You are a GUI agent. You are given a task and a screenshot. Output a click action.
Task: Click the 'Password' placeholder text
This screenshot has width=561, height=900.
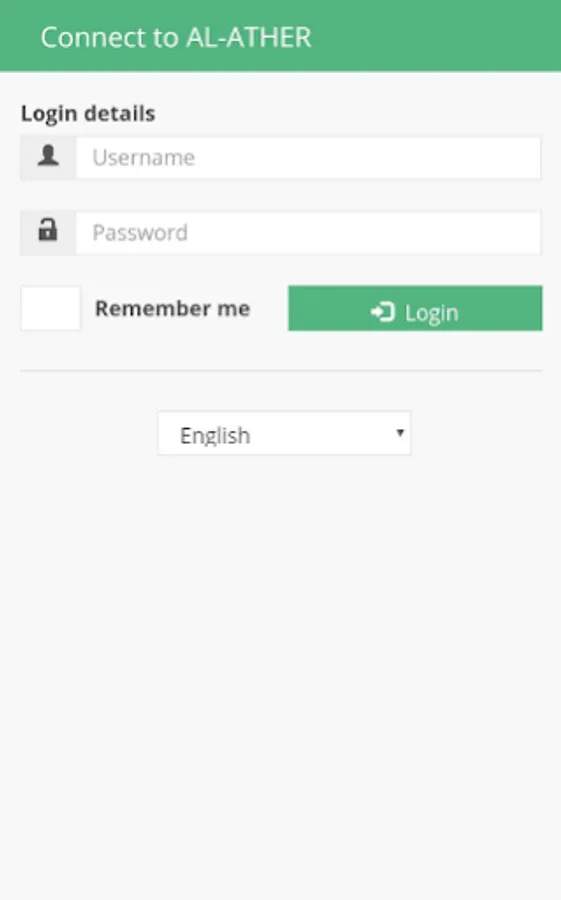tap(140, 232)
